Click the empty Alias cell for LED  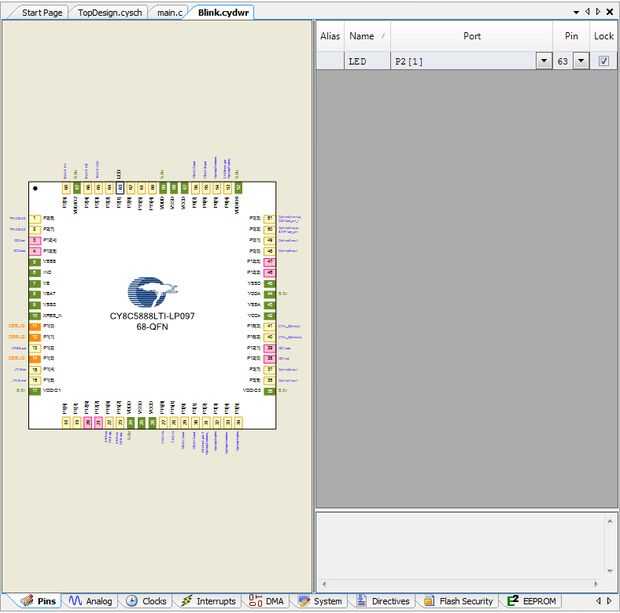tap(330, 61)
